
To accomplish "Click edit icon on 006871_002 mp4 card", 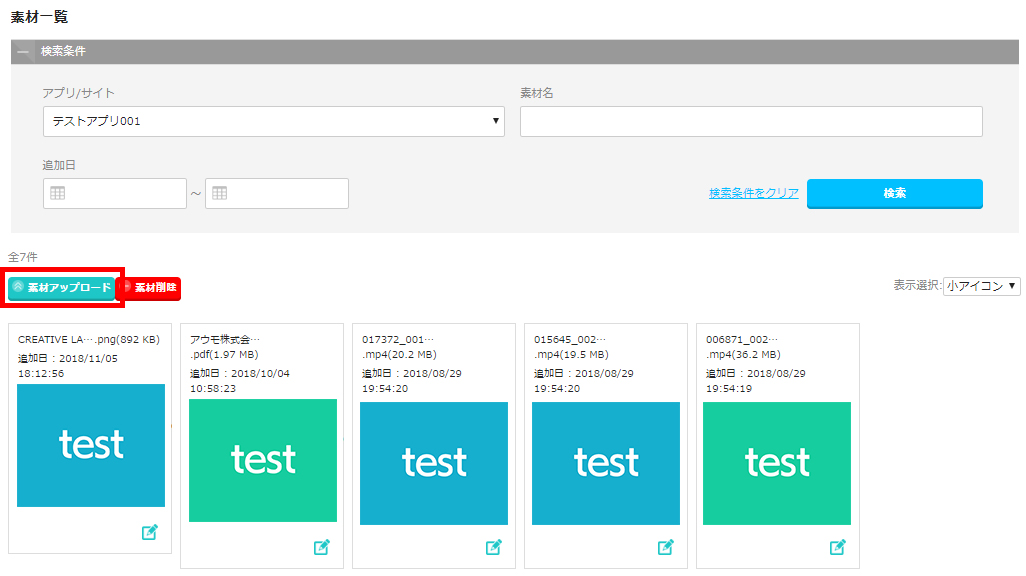I will [x=838, y=547].
